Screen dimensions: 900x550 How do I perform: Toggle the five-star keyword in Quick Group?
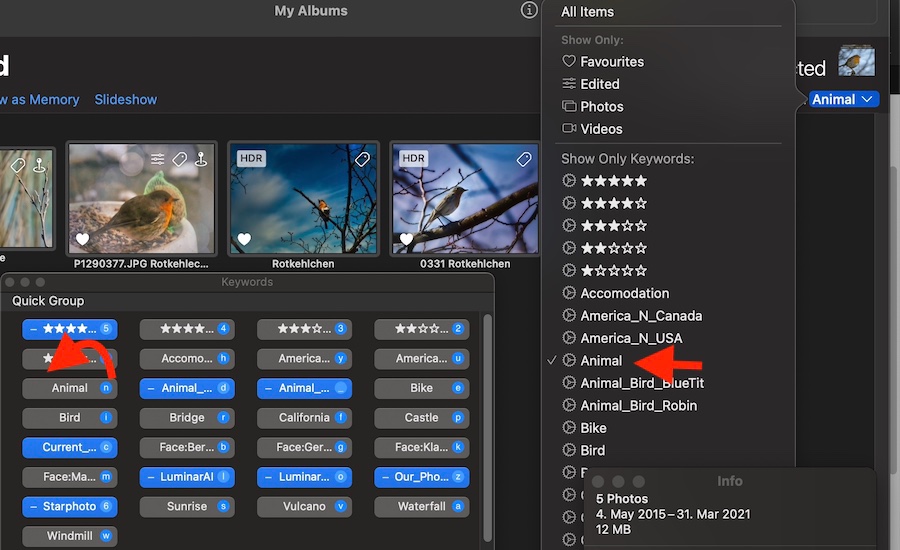click(x=69, y=329)
